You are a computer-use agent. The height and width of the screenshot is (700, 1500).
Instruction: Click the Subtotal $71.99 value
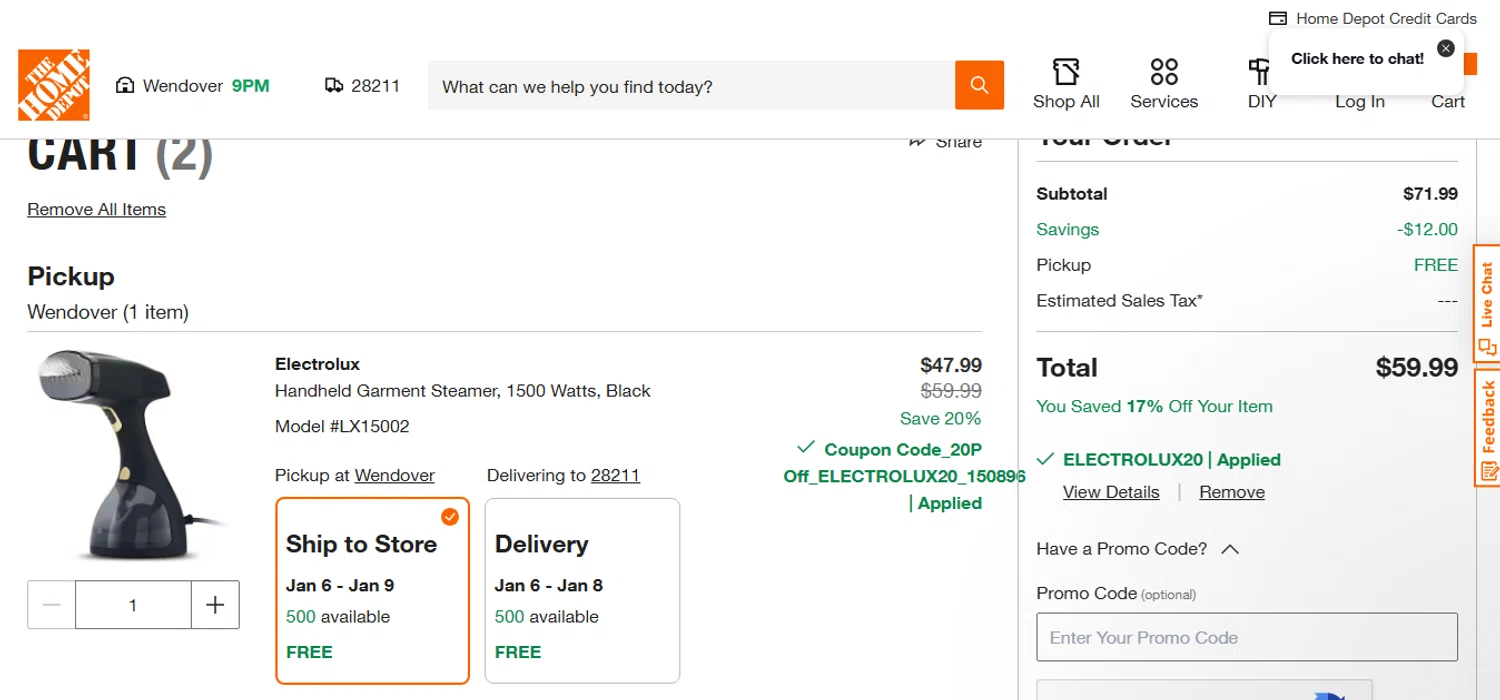click(1430, 194)
